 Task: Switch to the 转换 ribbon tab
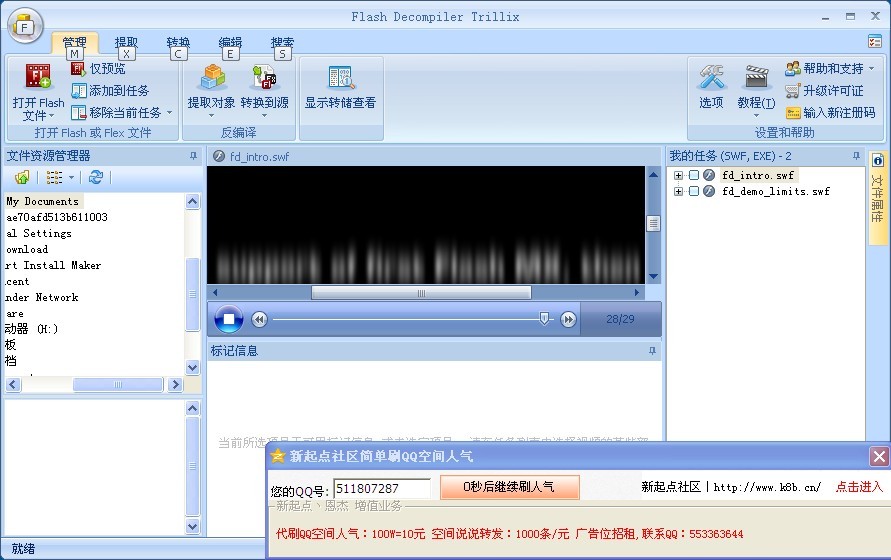click(178, 43)
